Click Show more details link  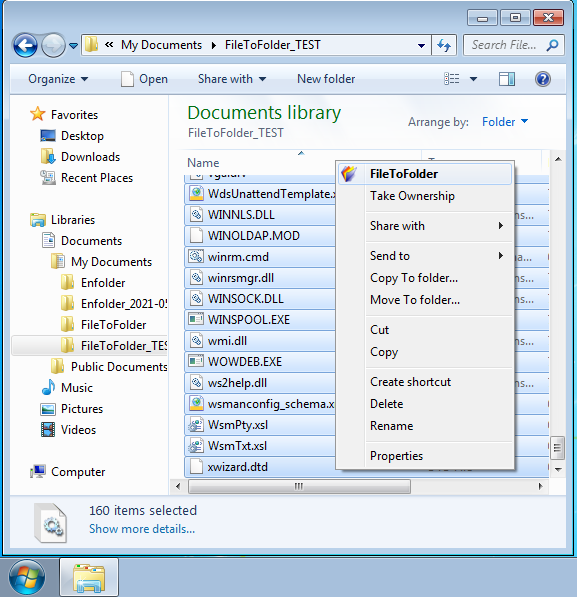142,529
